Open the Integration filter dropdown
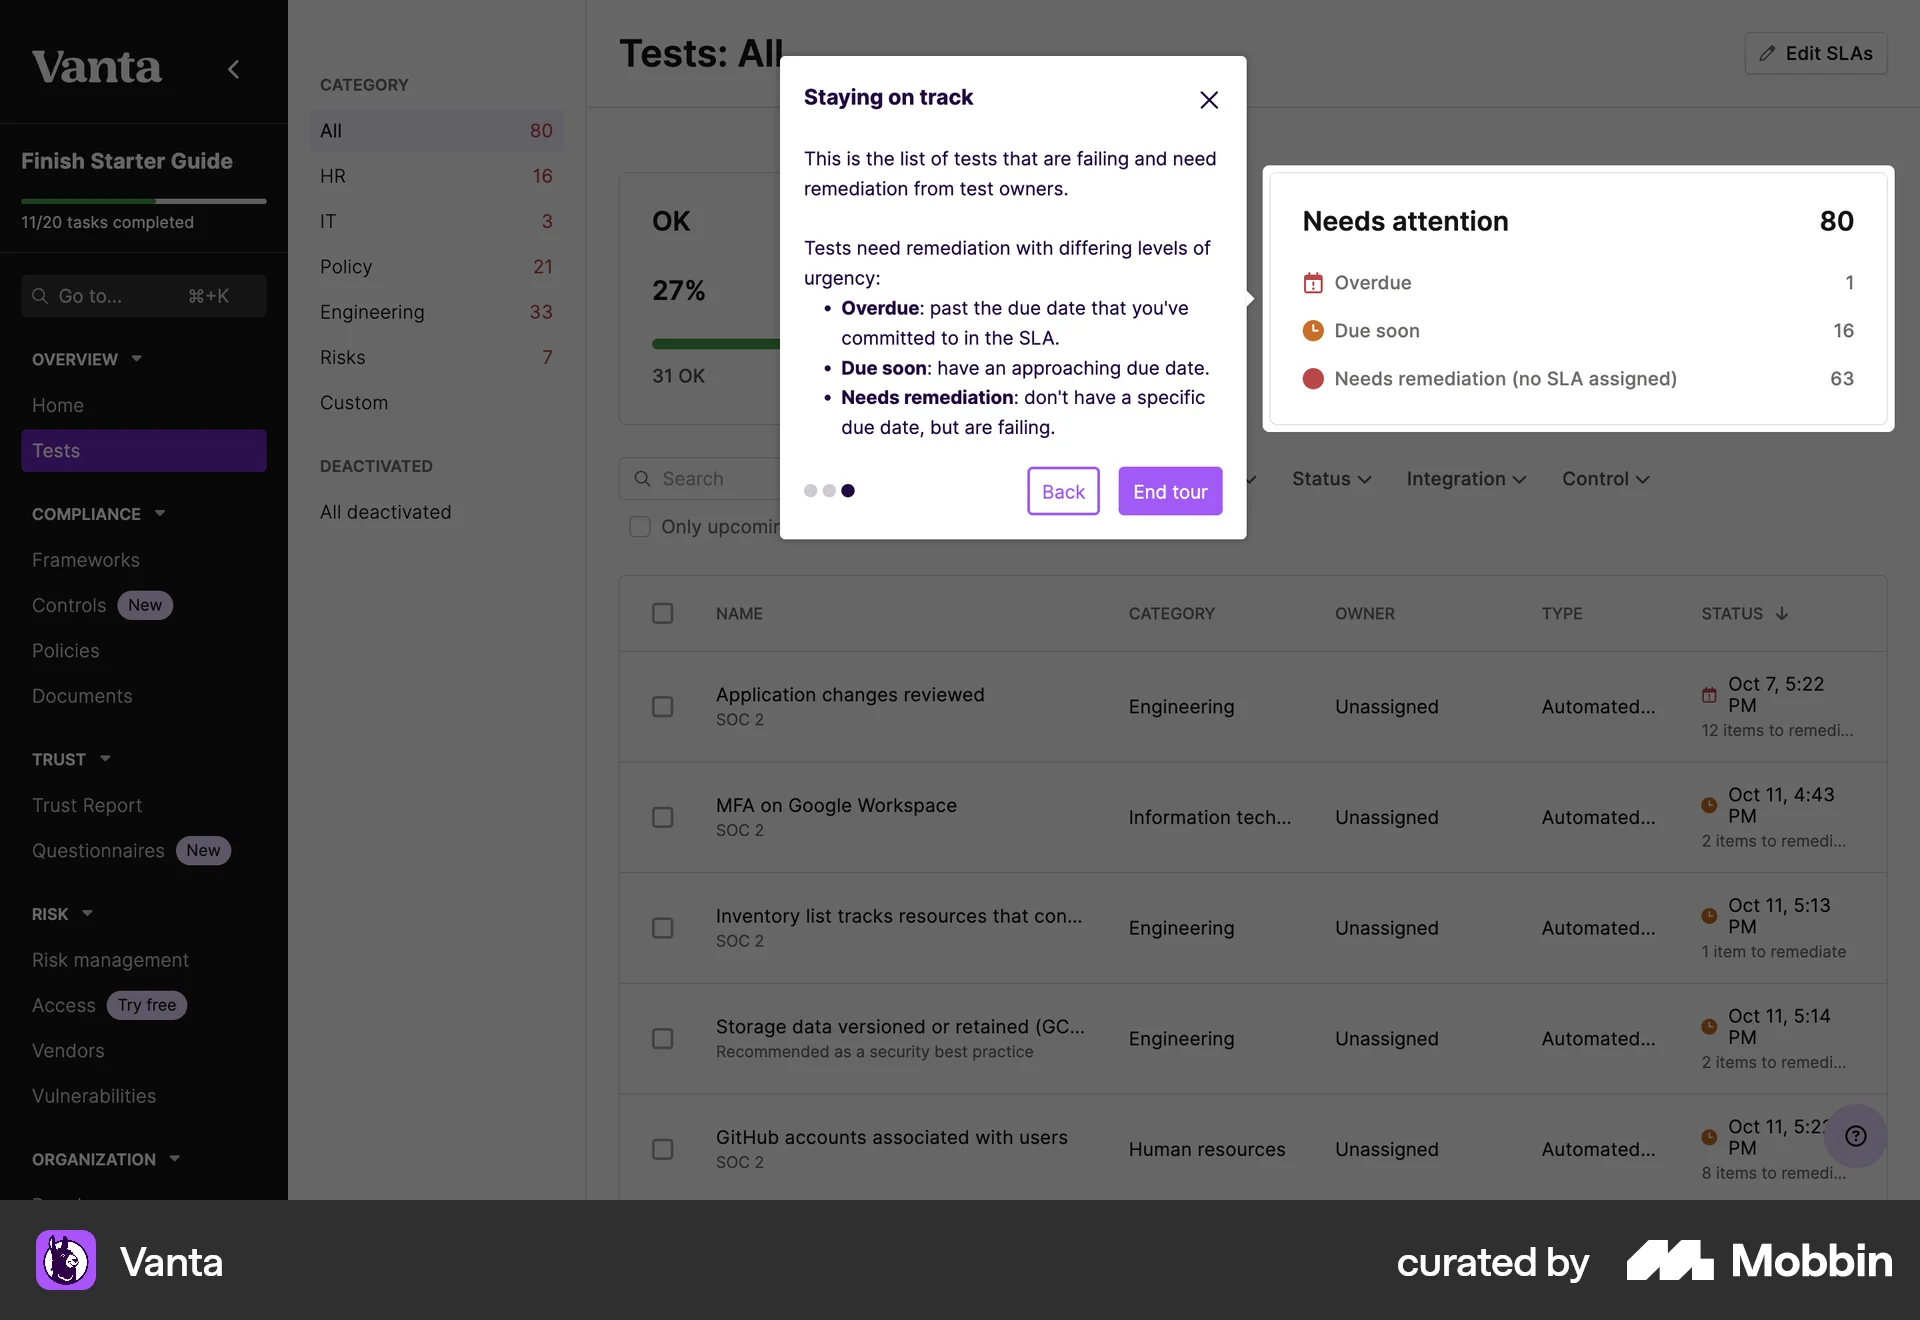This screenshot has width=1920, height=1320. point(1465,479)
